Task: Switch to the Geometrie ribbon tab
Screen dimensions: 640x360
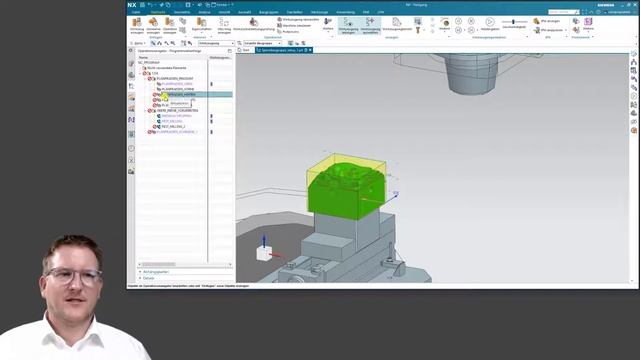Action: 182,12
